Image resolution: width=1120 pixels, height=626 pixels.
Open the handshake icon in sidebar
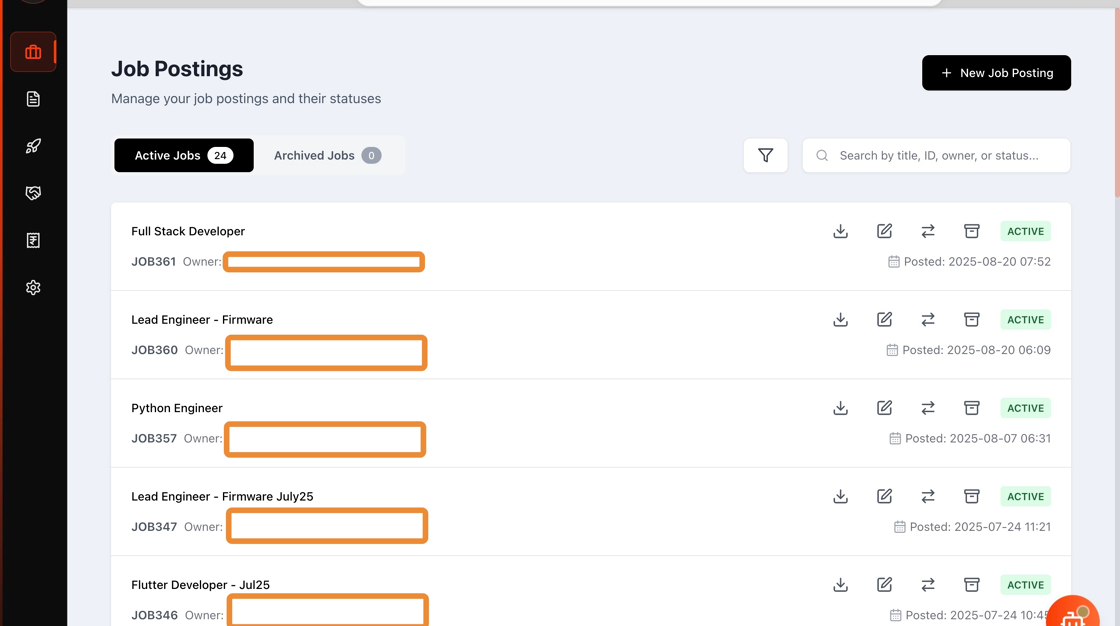33,193
